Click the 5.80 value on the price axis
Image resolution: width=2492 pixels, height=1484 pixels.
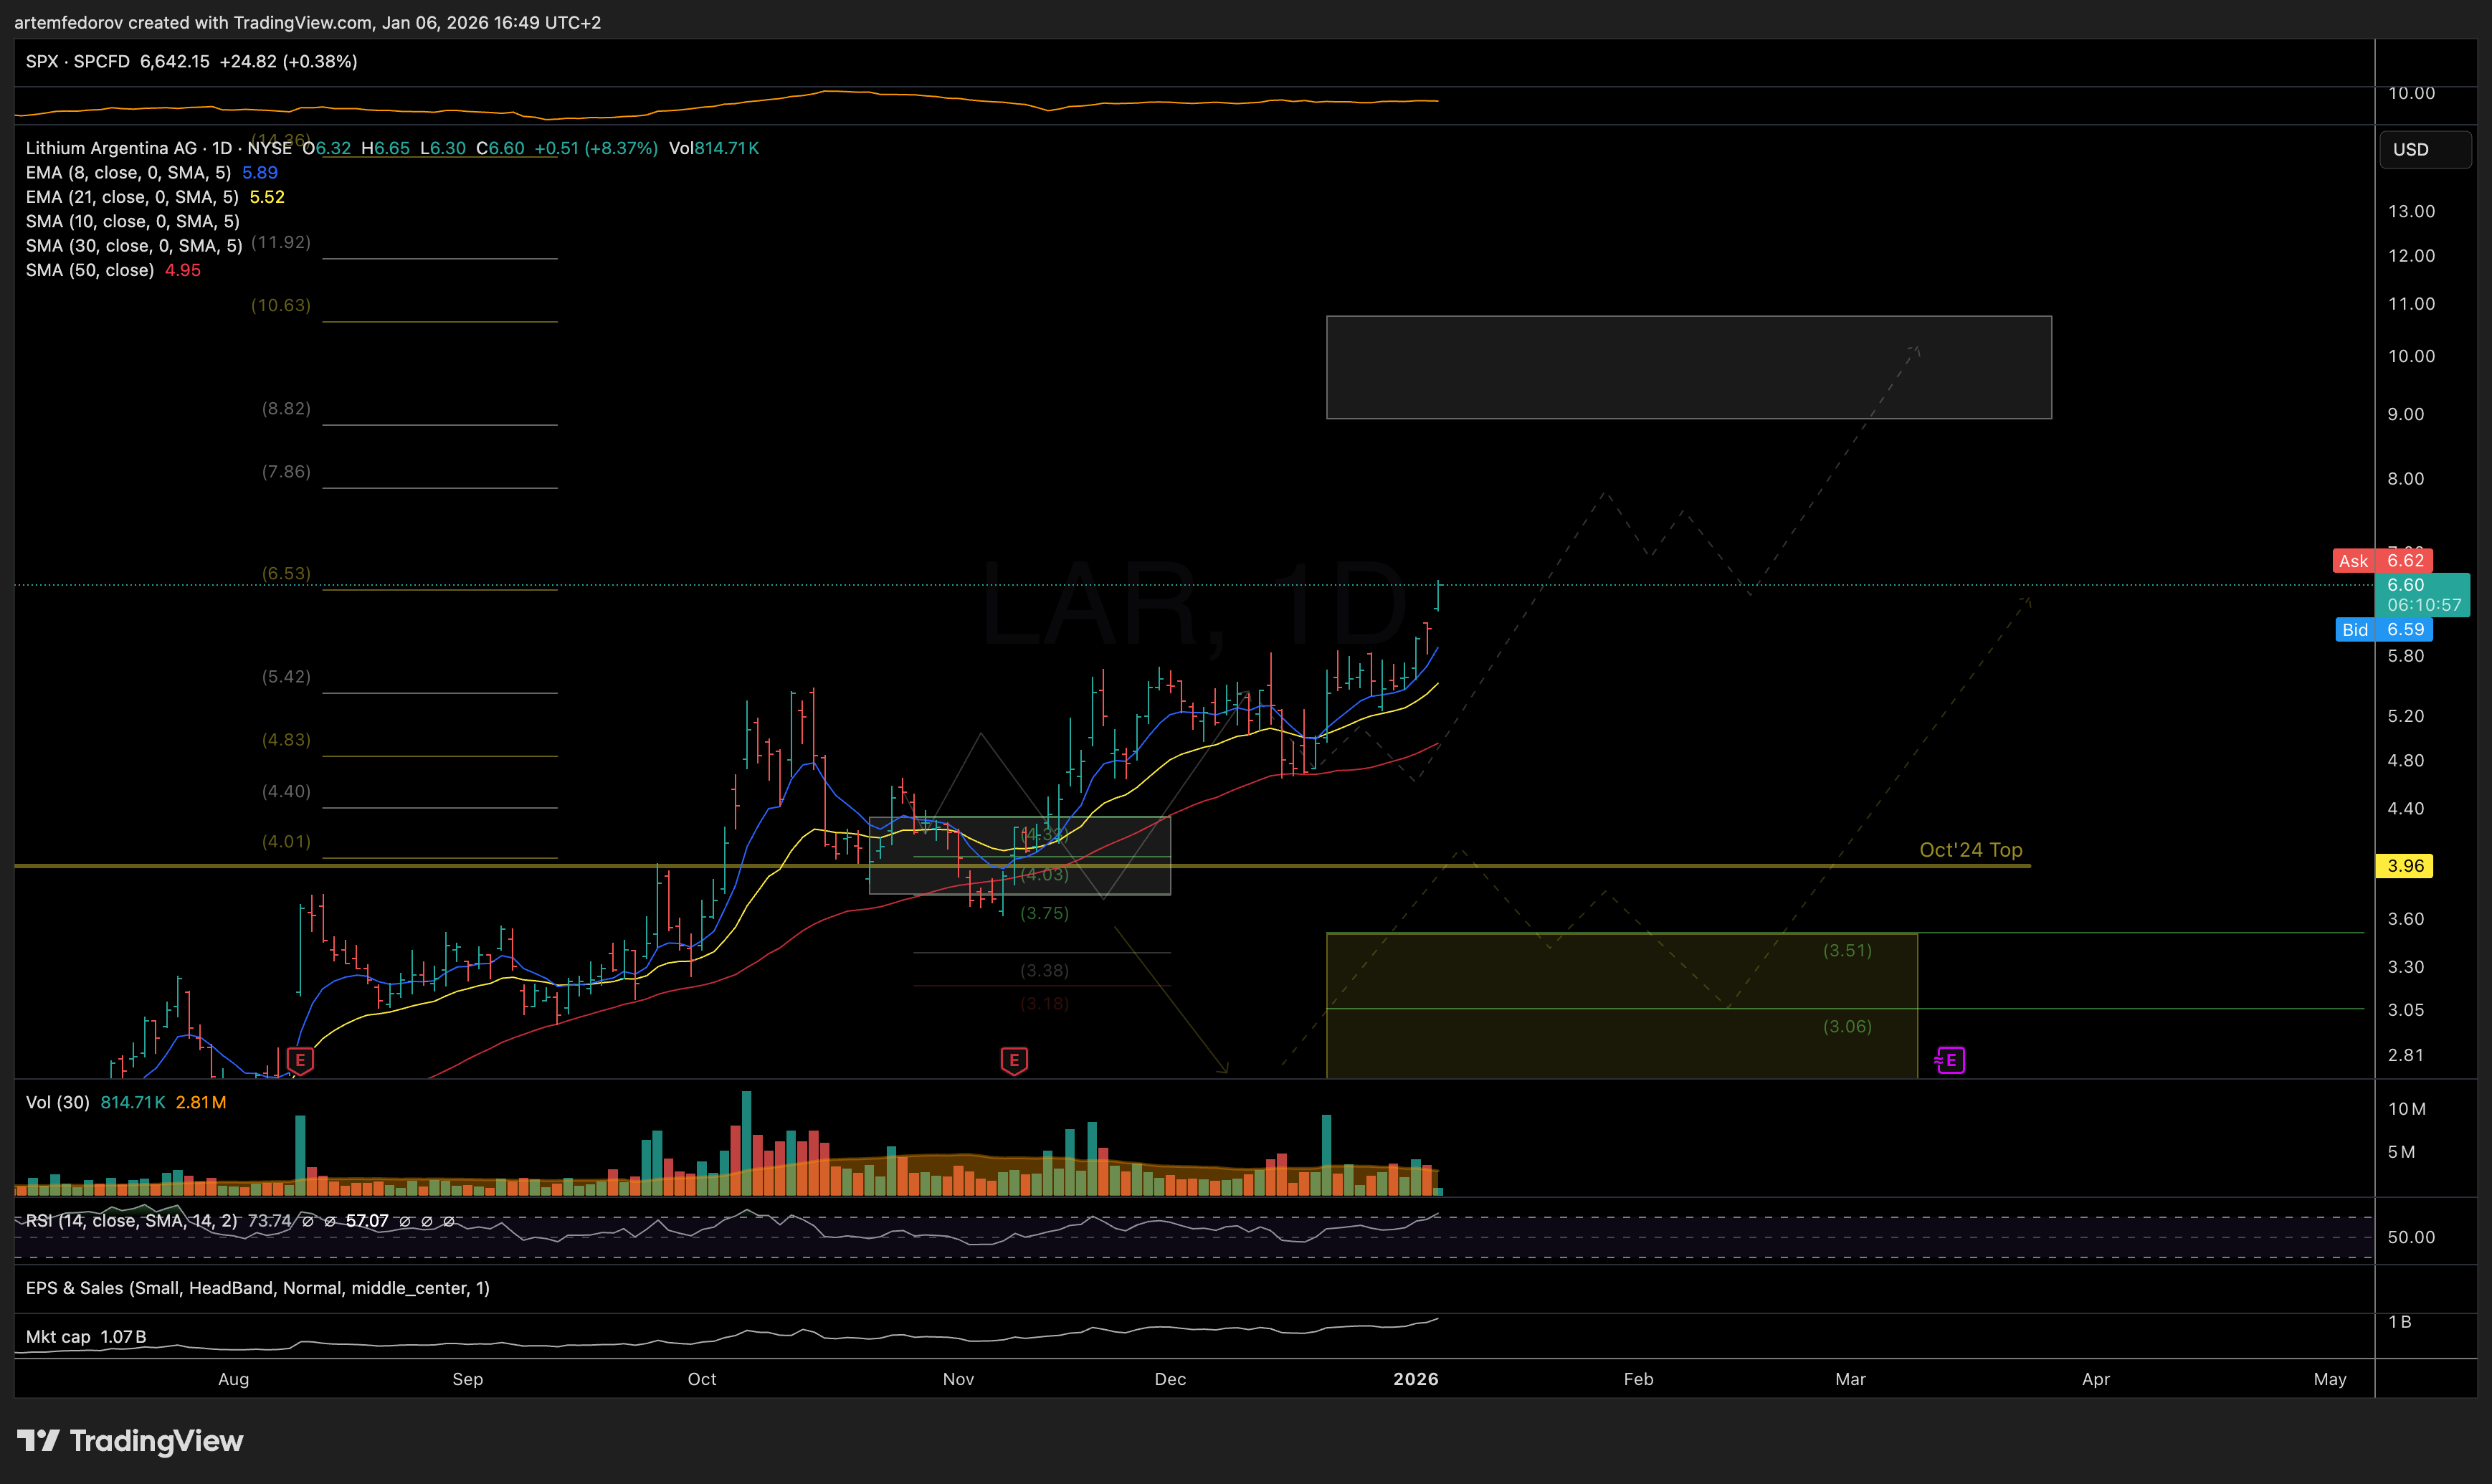pyautogui.click(x=2405, y=656)
